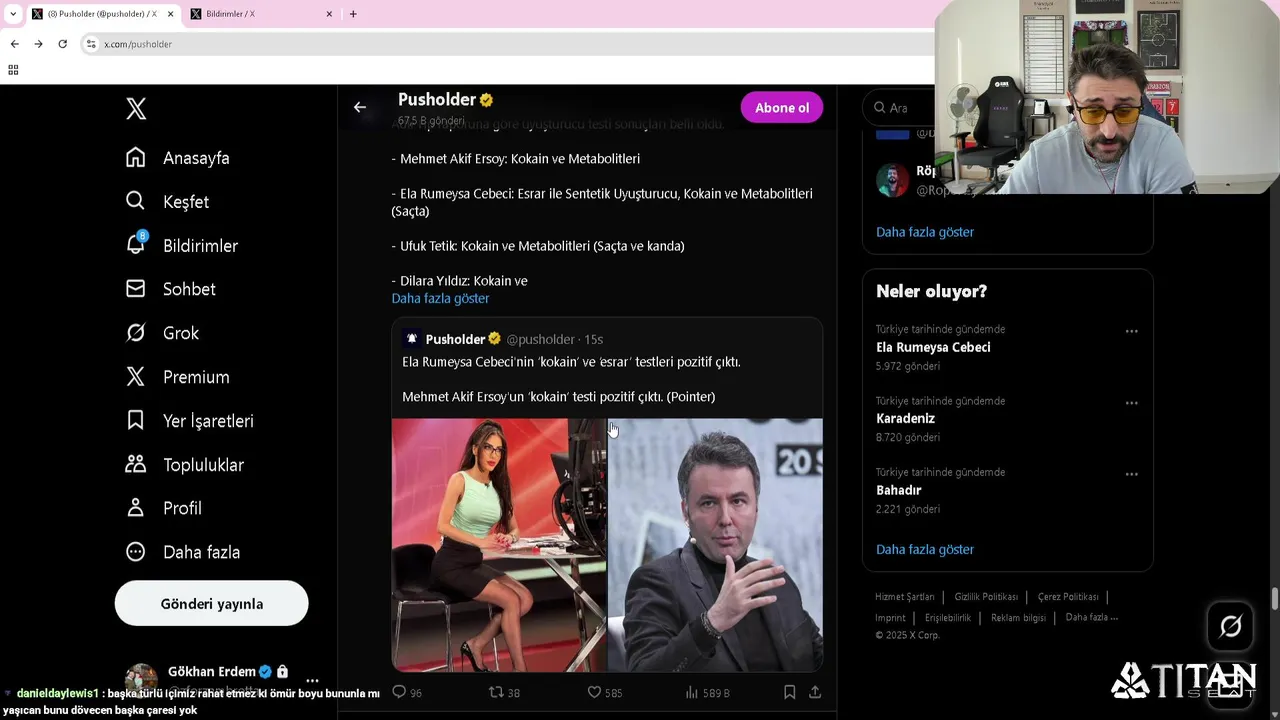Open Erişilebilirlik footer link
Viewport: 1280px width, 720px height.
[947, 618]
